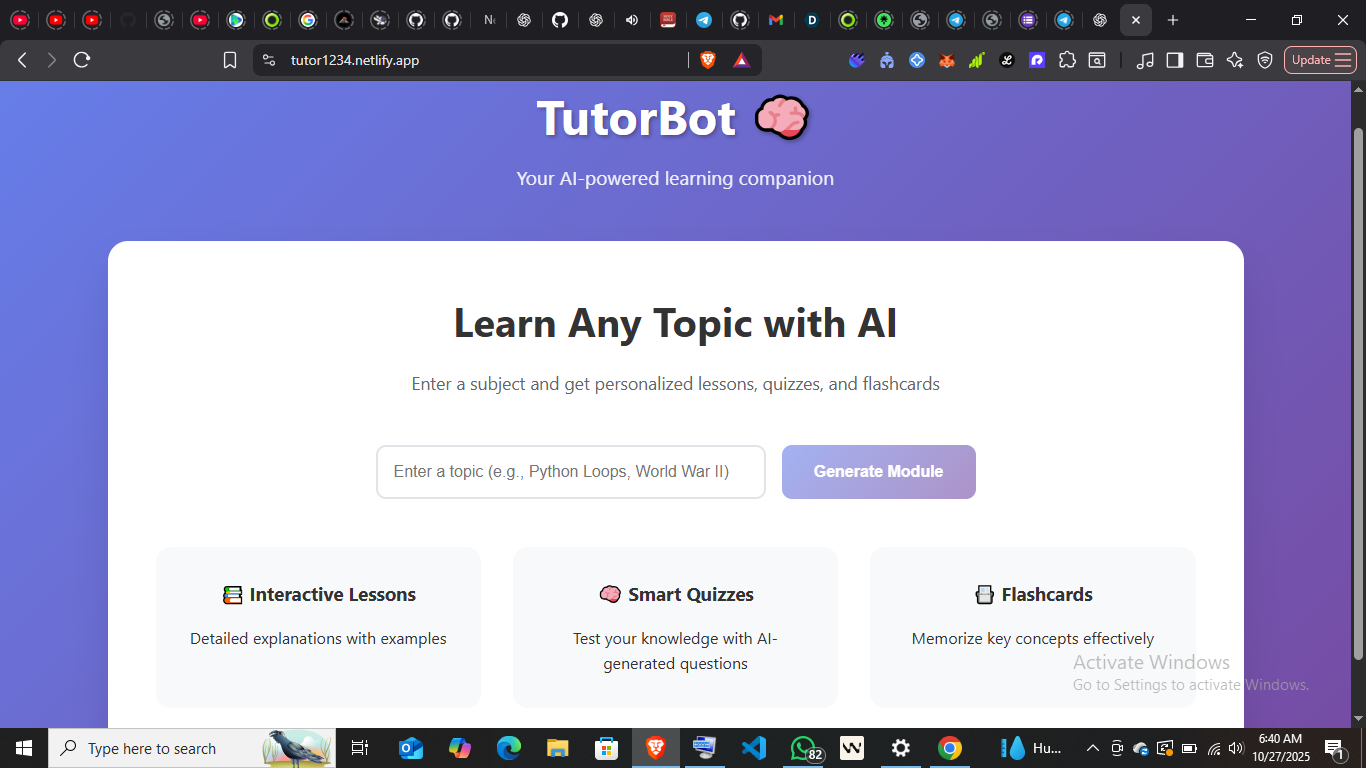Open Brave Rewards triangle icon
The image size is (1366, 768).
(741, 60)
